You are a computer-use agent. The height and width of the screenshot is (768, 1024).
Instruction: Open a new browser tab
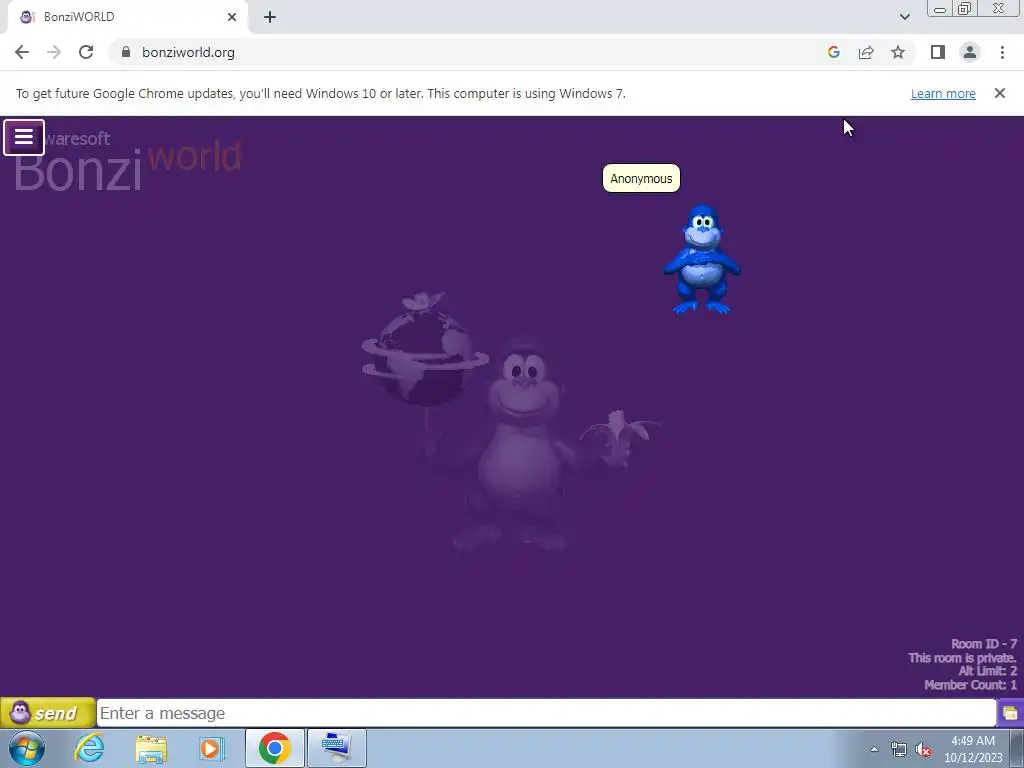pyautogui.click(x=270, y=17)
